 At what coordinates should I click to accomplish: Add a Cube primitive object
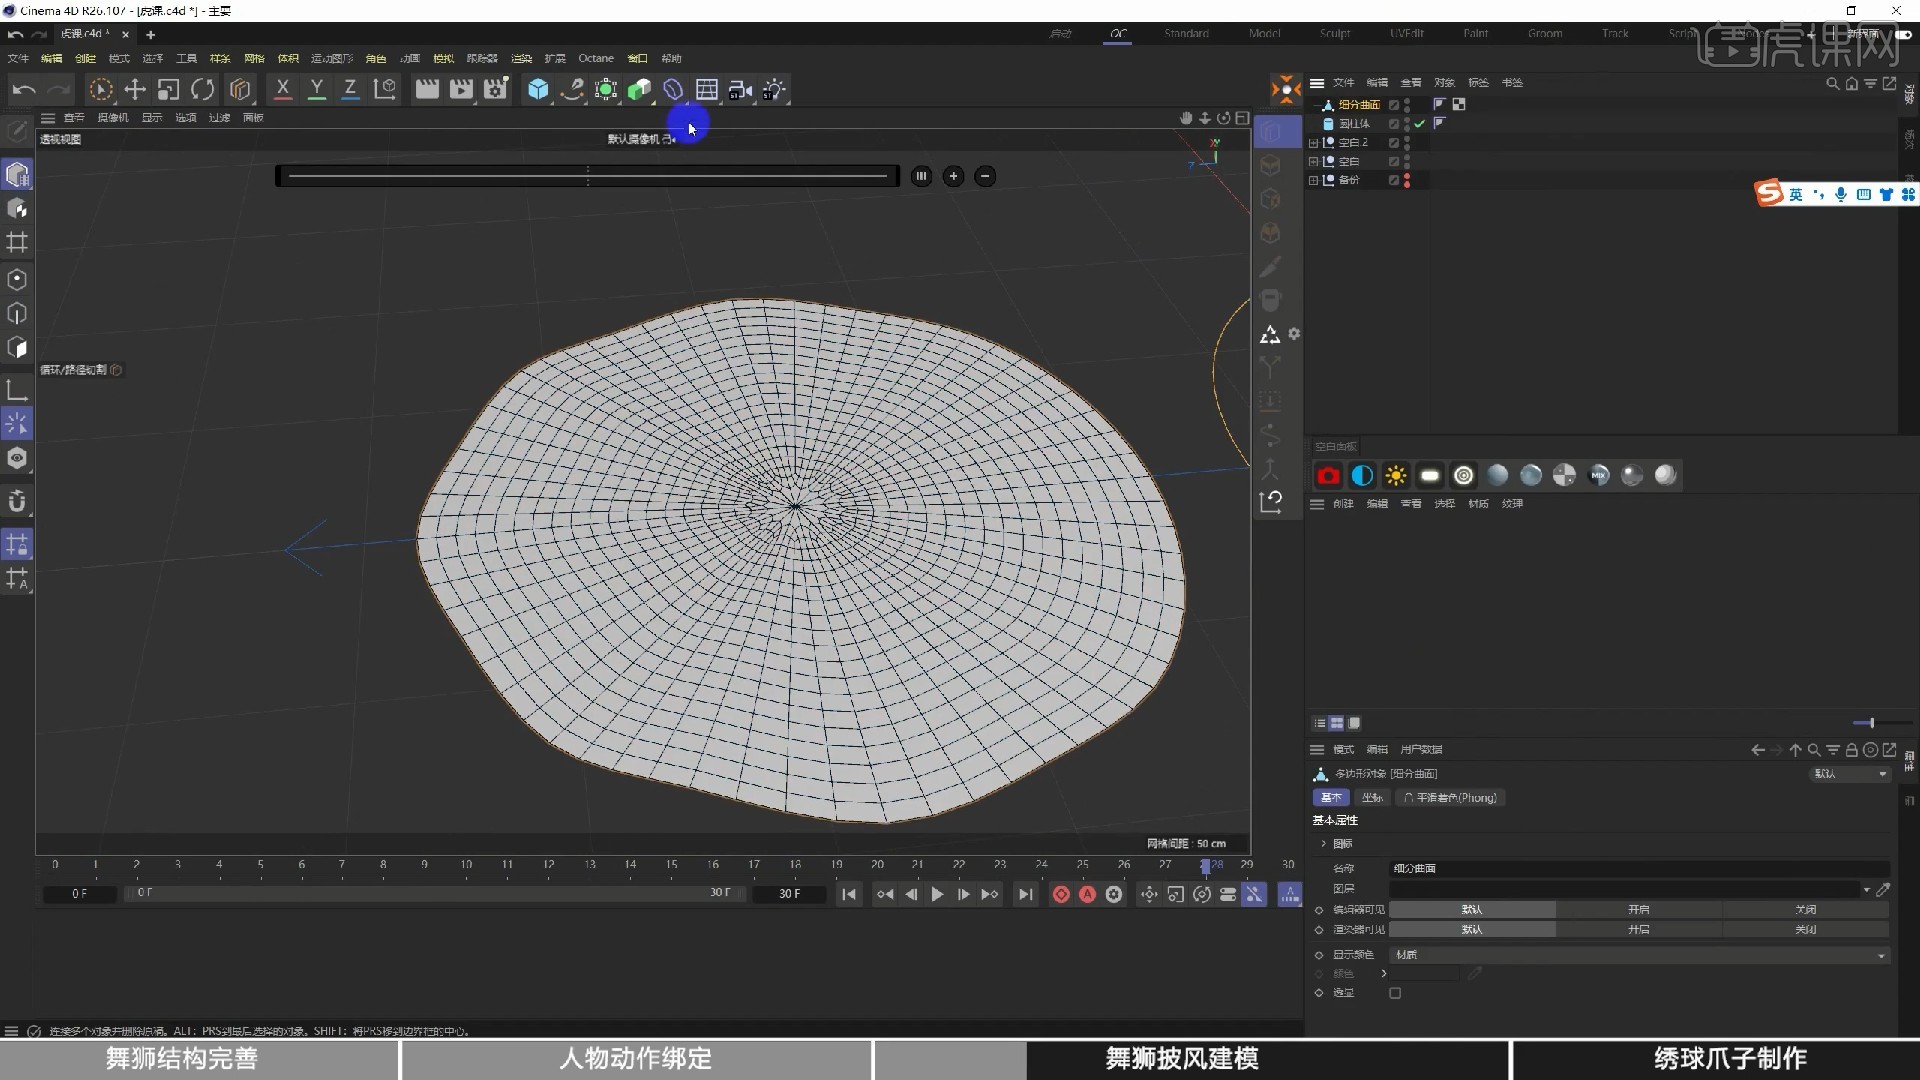point(538,90)
